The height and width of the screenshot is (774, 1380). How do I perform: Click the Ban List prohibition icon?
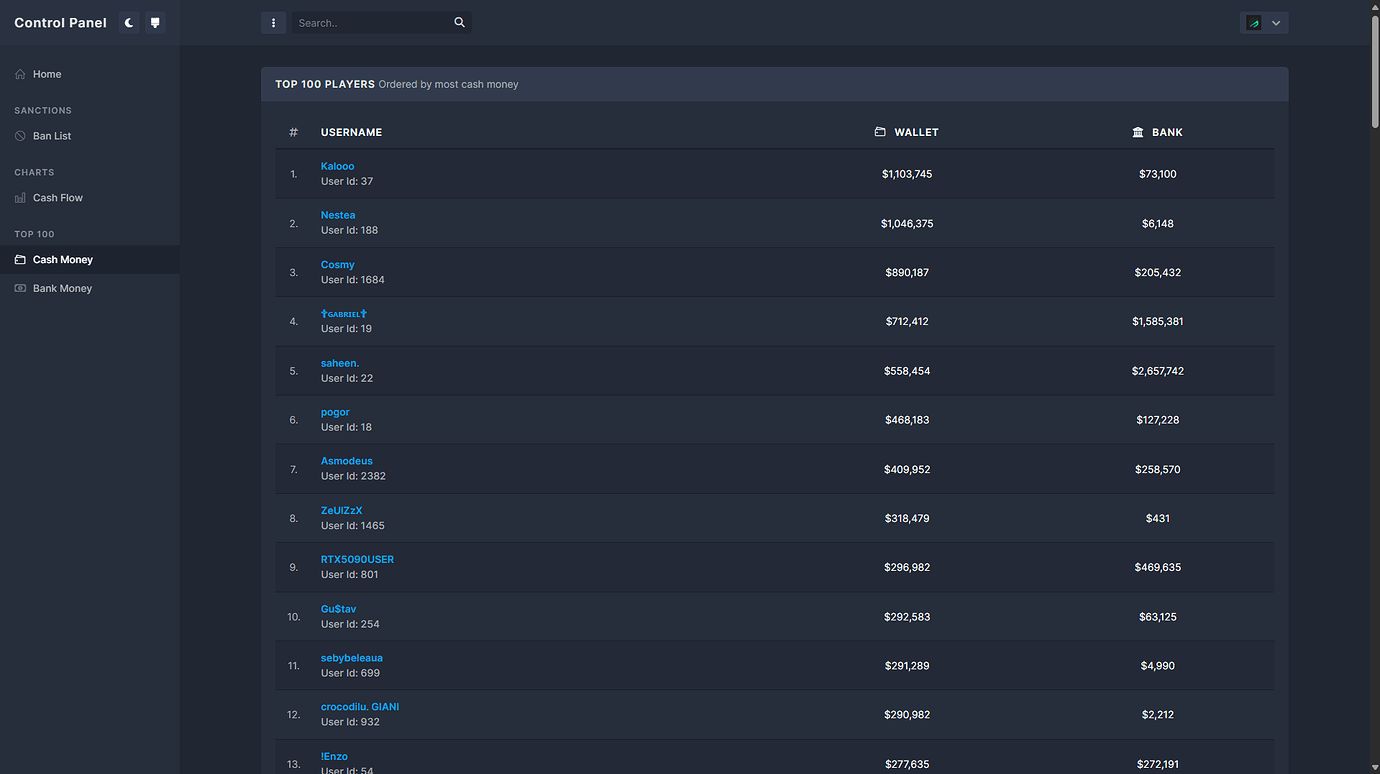(18, 135)
